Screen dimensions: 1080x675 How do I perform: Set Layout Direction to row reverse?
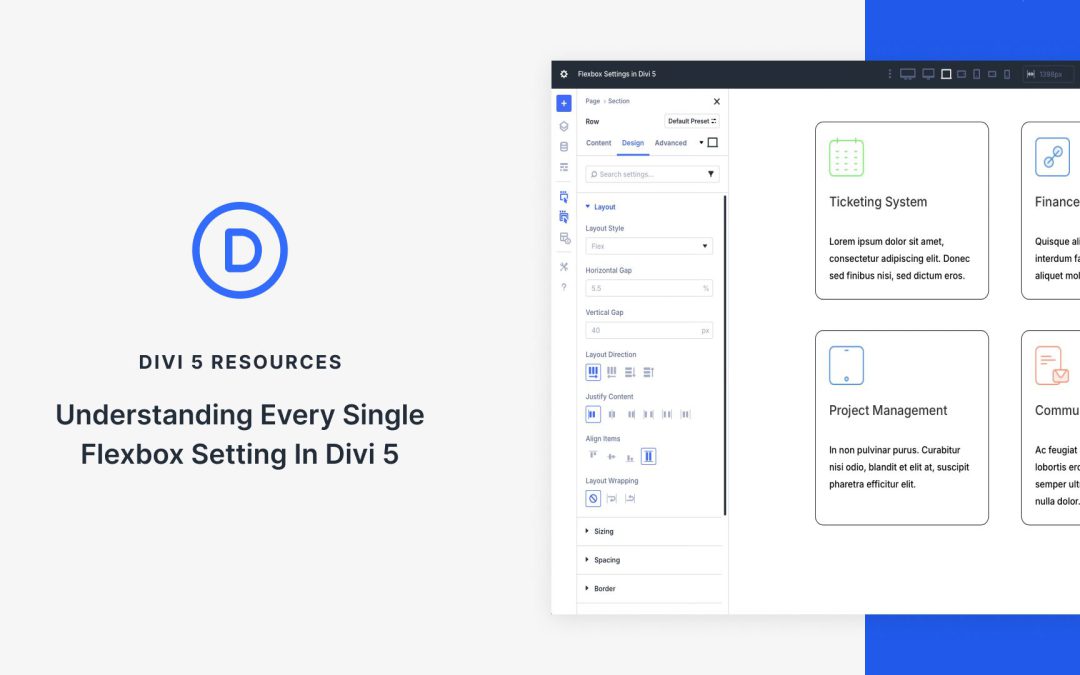click(612, 373)
